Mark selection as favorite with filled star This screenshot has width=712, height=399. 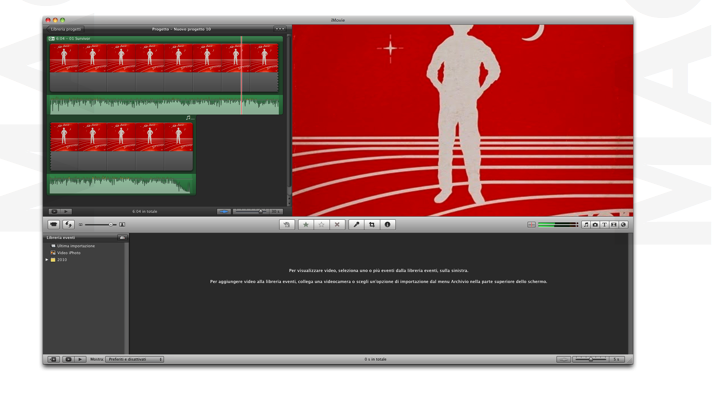[x=306, y=225]
